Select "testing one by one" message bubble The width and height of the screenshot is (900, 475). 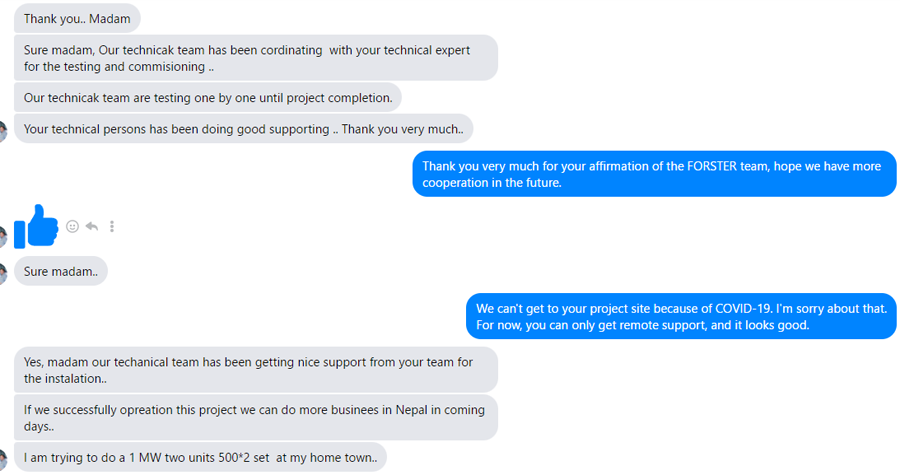(x=208, y=98)
